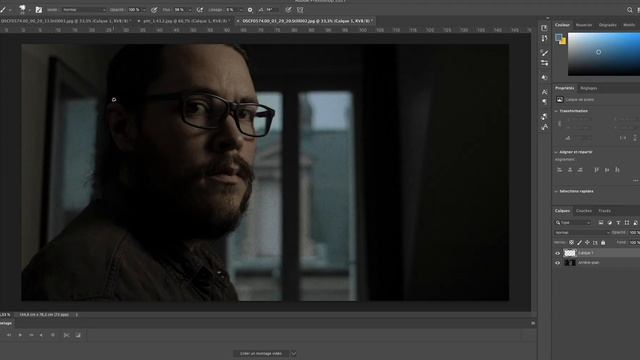This screenshot has width=640, height=360.
Task: Select the Couleur panel tab
Action: (562, 25)
